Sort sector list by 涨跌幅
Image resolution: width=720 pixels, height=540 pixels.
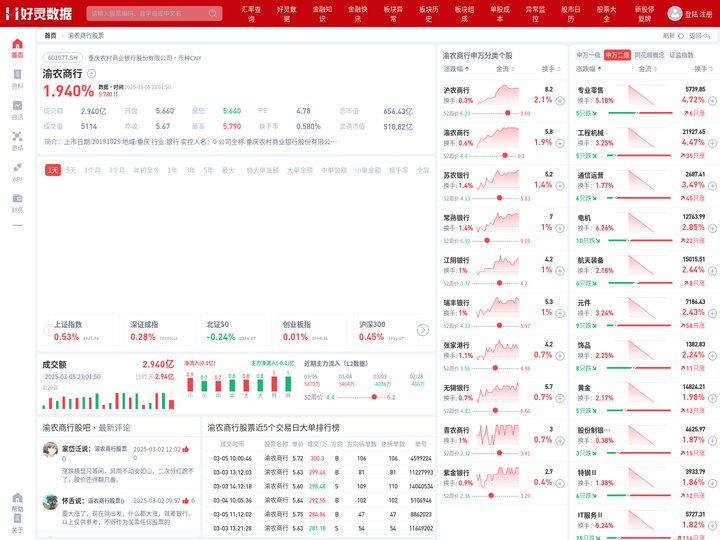click(x=589, y=69)
